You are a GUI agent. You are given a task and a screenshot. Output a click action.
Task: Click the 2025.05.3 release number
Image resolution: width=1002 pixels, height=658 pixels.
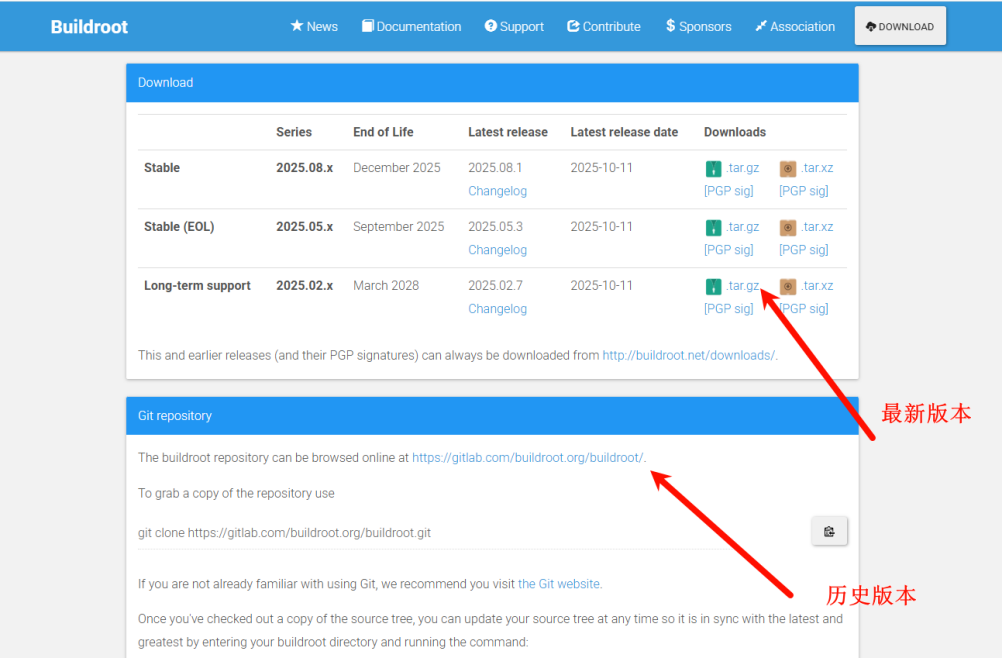(495, 226)
